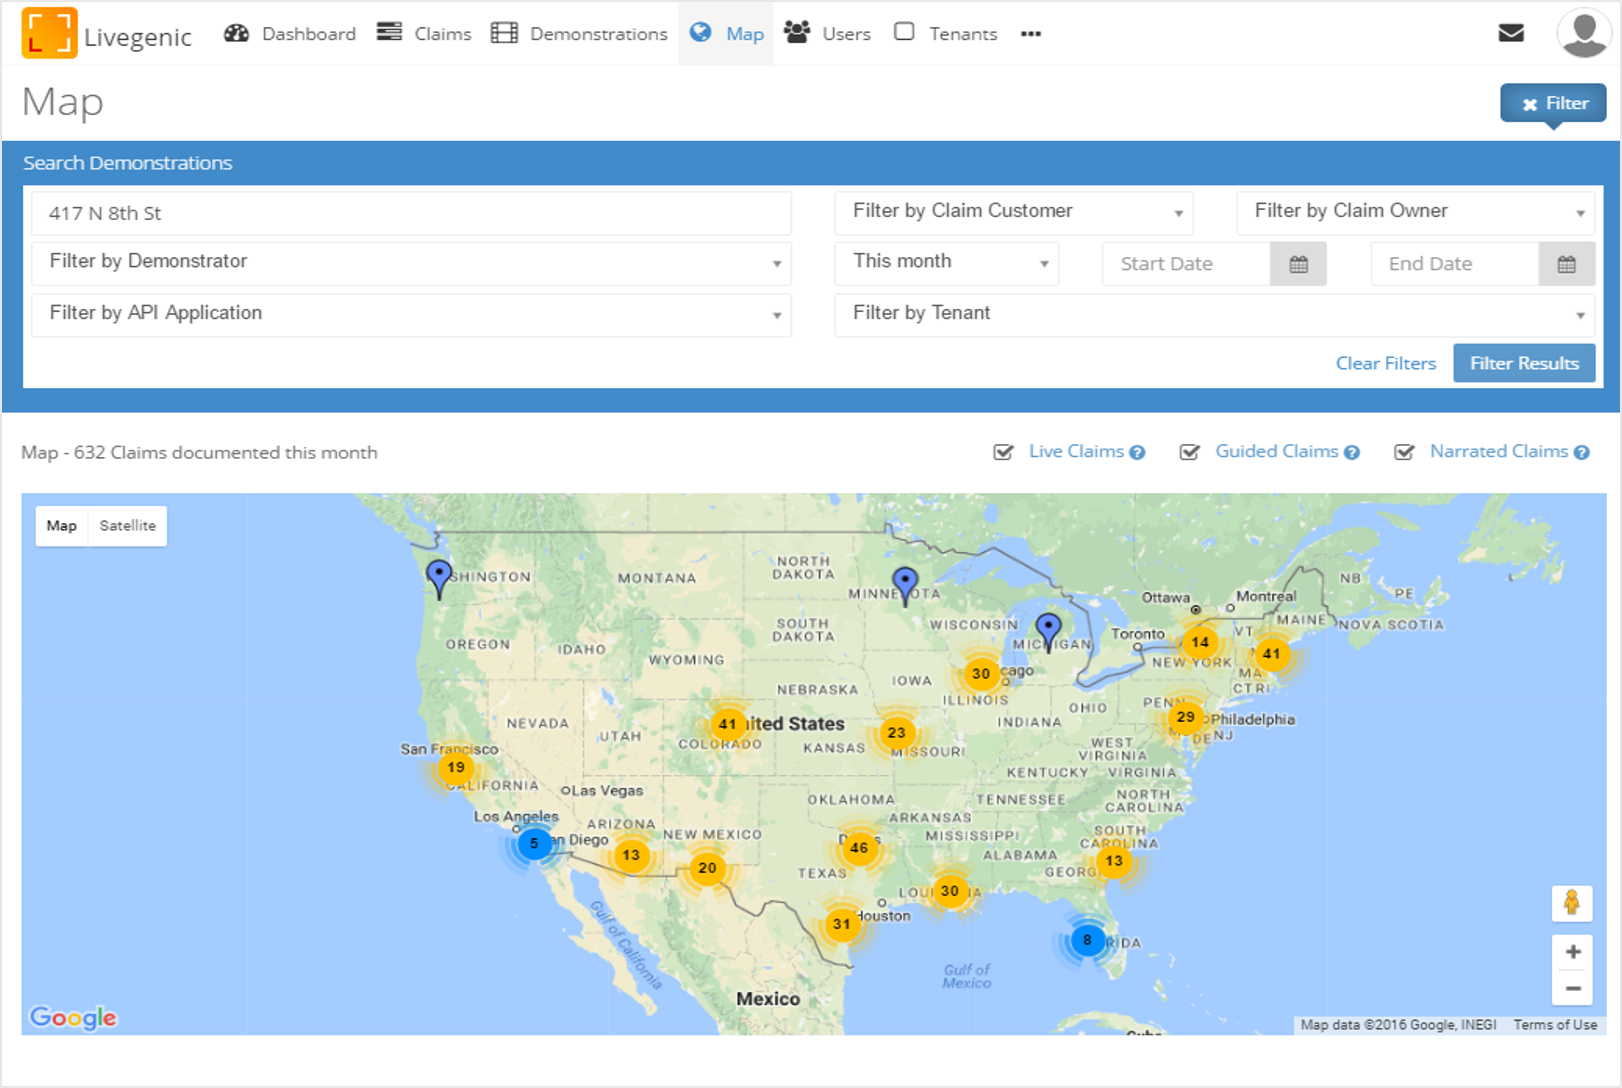1622x1088 pixels.
Task: Open Filter by Claim Owner dropdown
Action: 1415,212
